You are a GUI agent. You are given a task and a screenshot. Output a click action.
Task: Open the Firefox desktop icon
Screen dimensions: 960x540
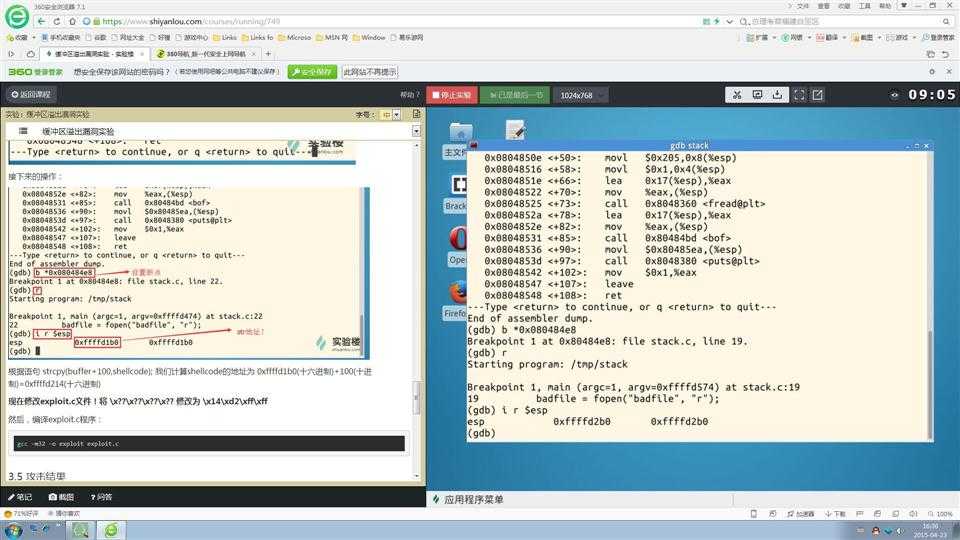[x=456, y=300]
